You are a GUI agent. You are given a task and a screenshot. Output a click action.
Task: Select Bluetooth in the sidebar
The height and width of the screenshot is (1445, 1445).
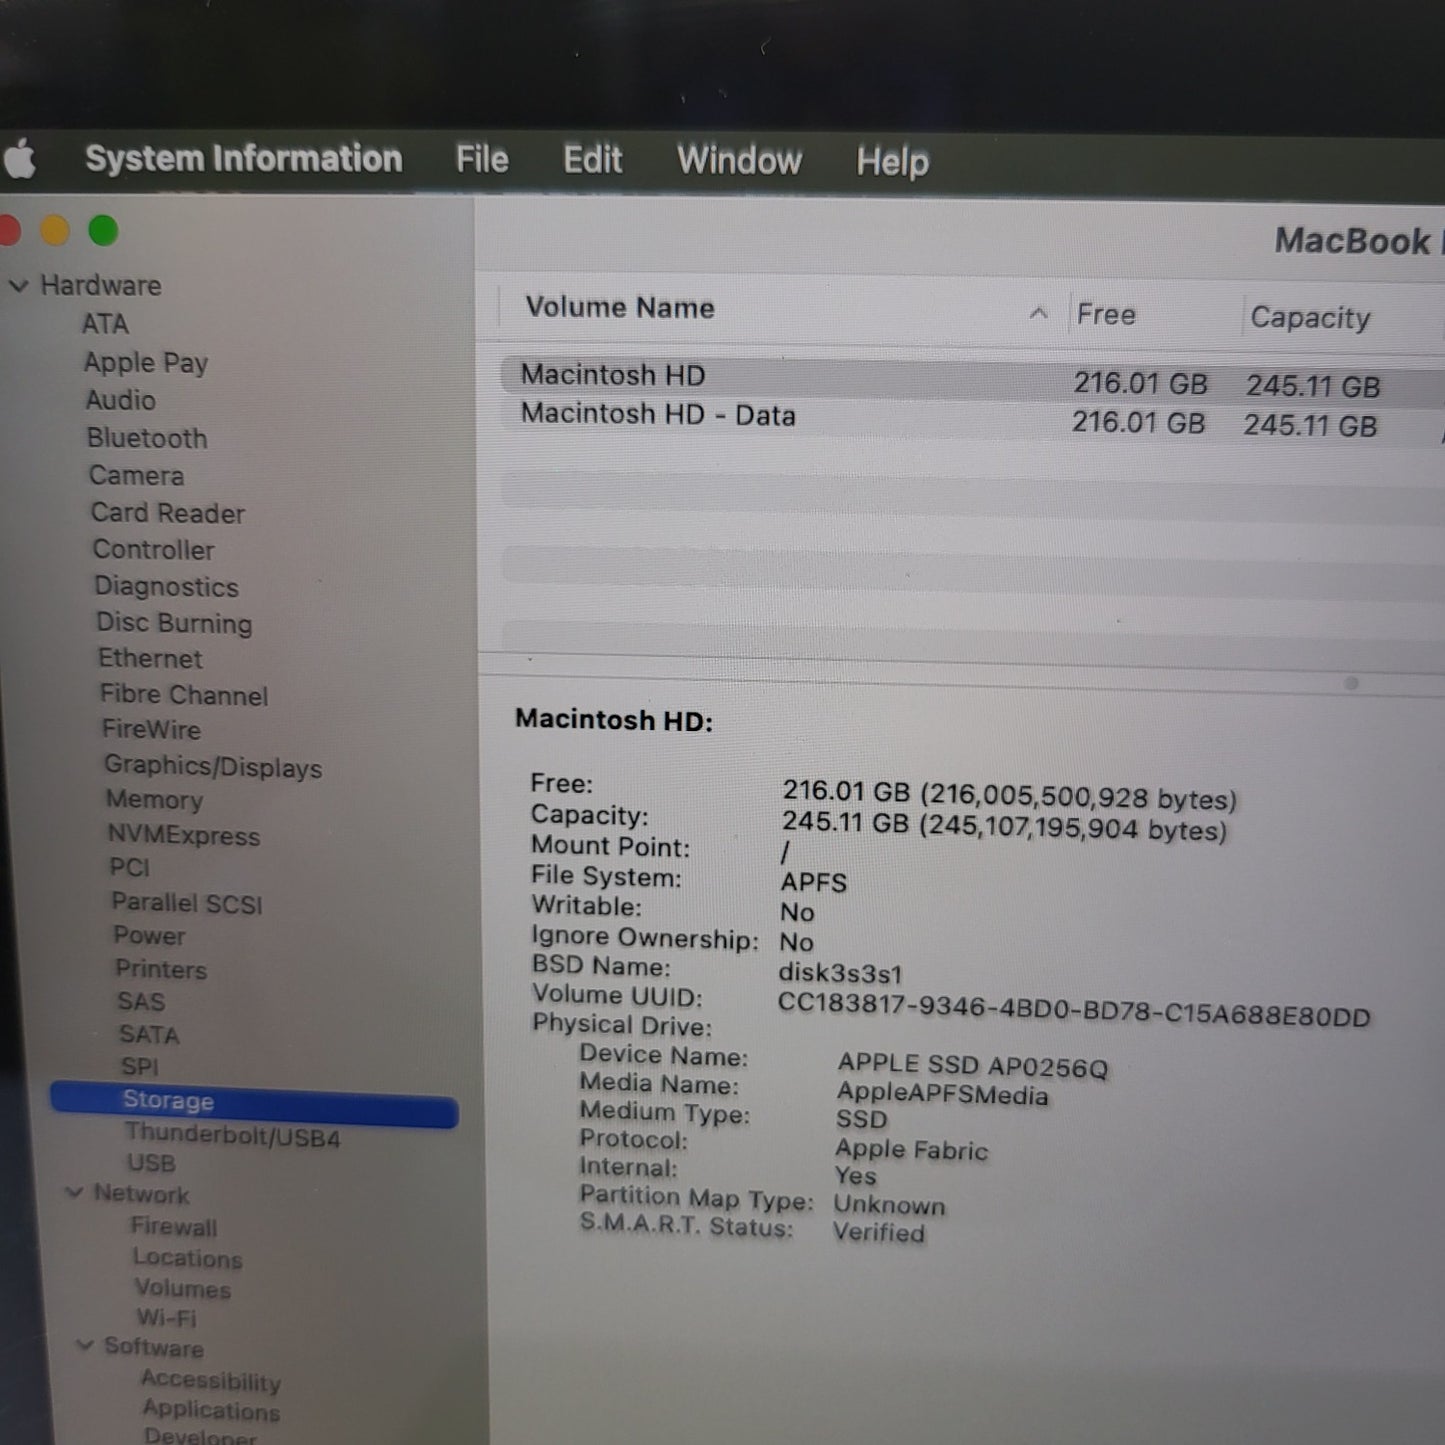147,438
